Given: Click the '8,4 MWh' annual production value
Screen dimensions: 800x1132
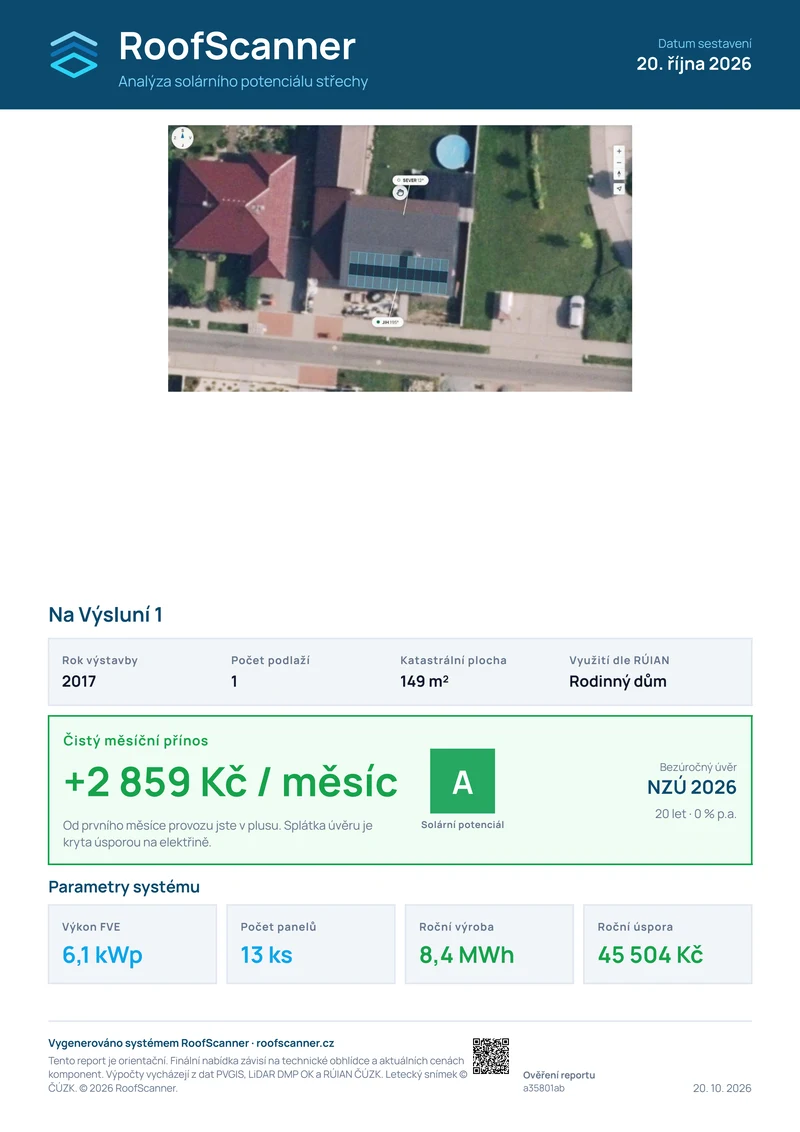Looking at the screenshot, I should pos(466,954).
